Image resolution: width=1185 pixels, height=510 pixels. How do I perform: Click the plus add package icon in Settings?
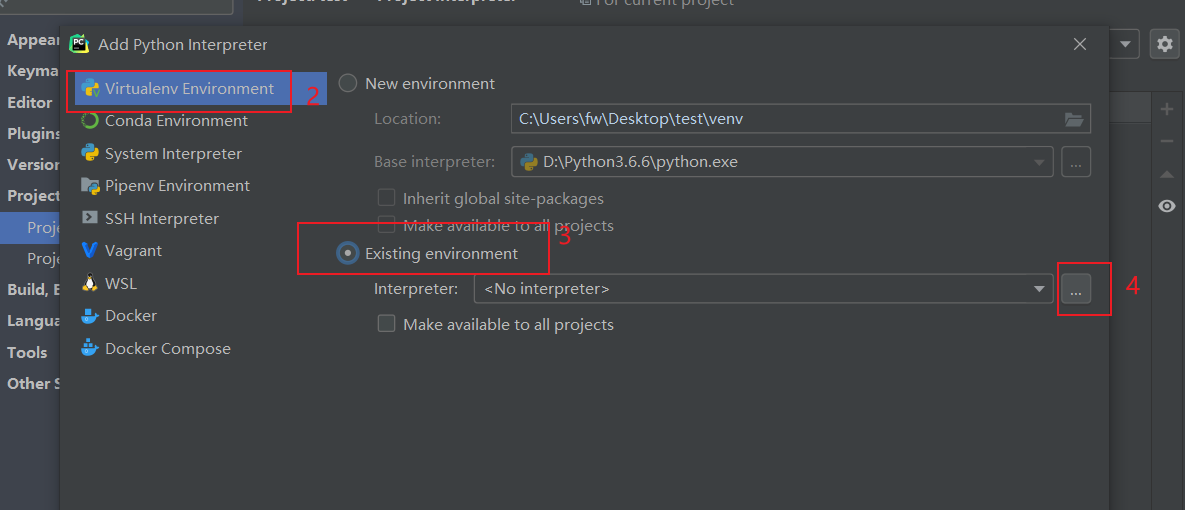click(1166, 110)
